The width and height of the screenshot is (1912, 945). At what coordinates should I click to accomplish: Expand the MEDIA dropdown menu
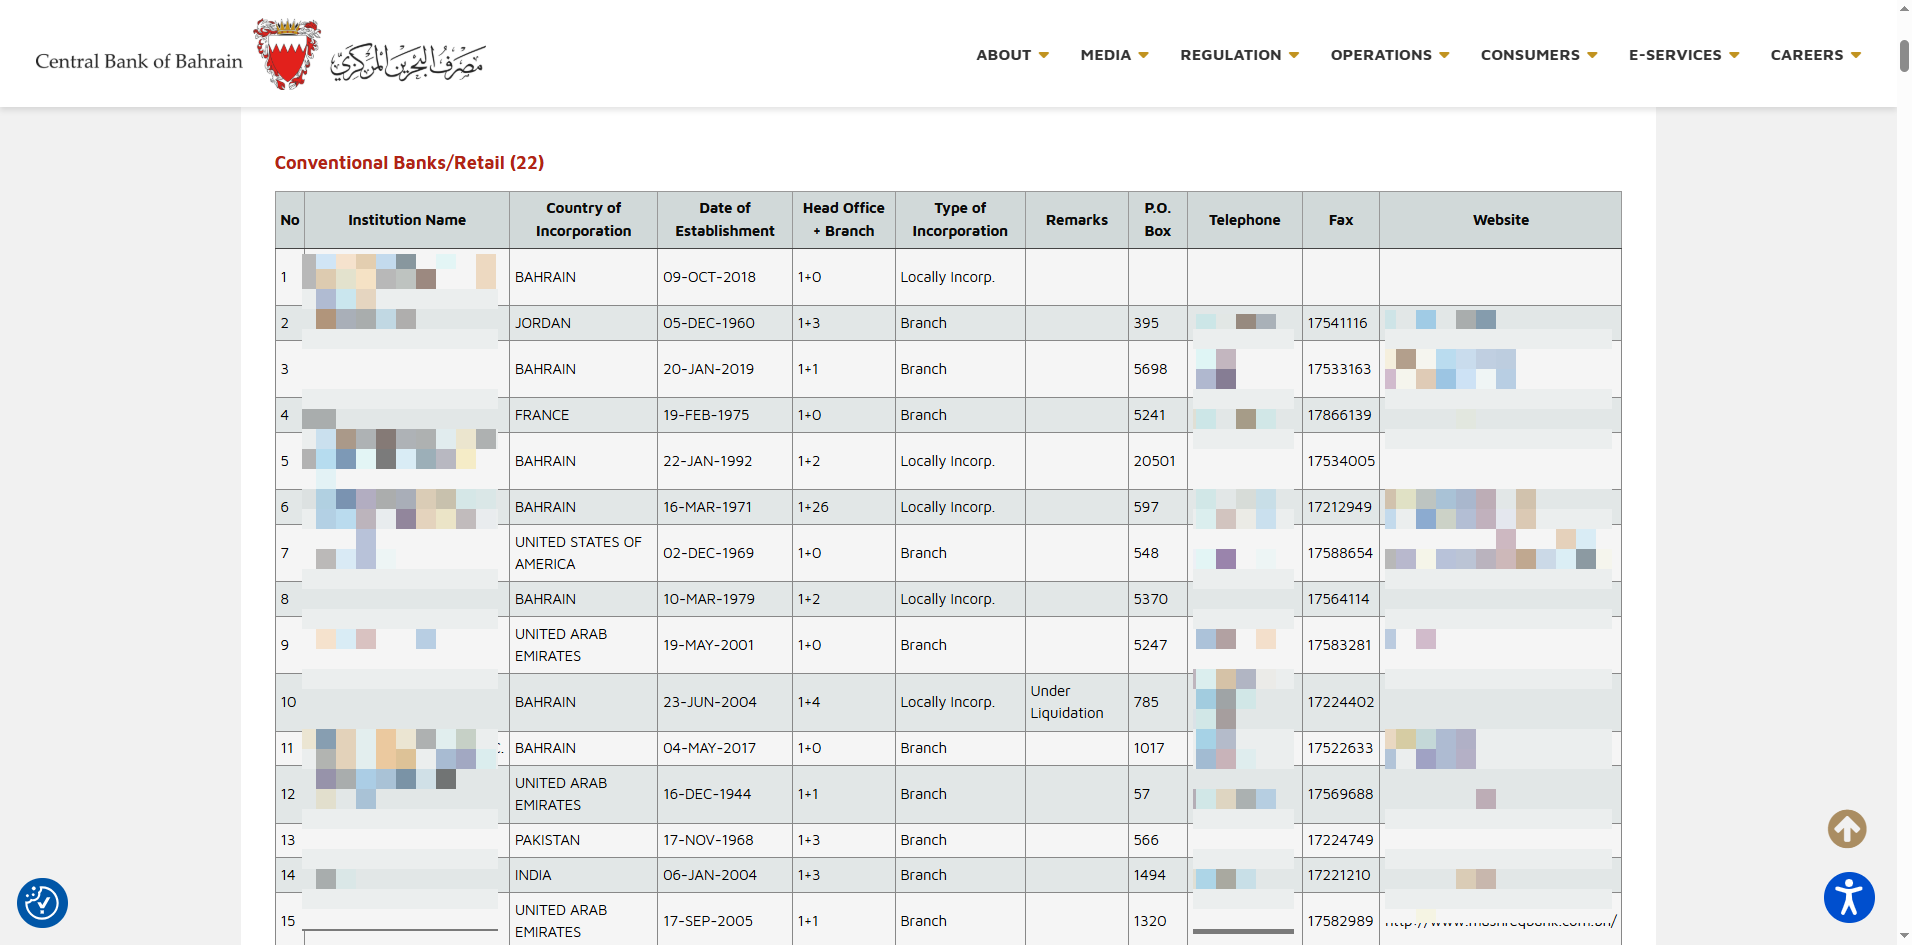point(1114,55)
